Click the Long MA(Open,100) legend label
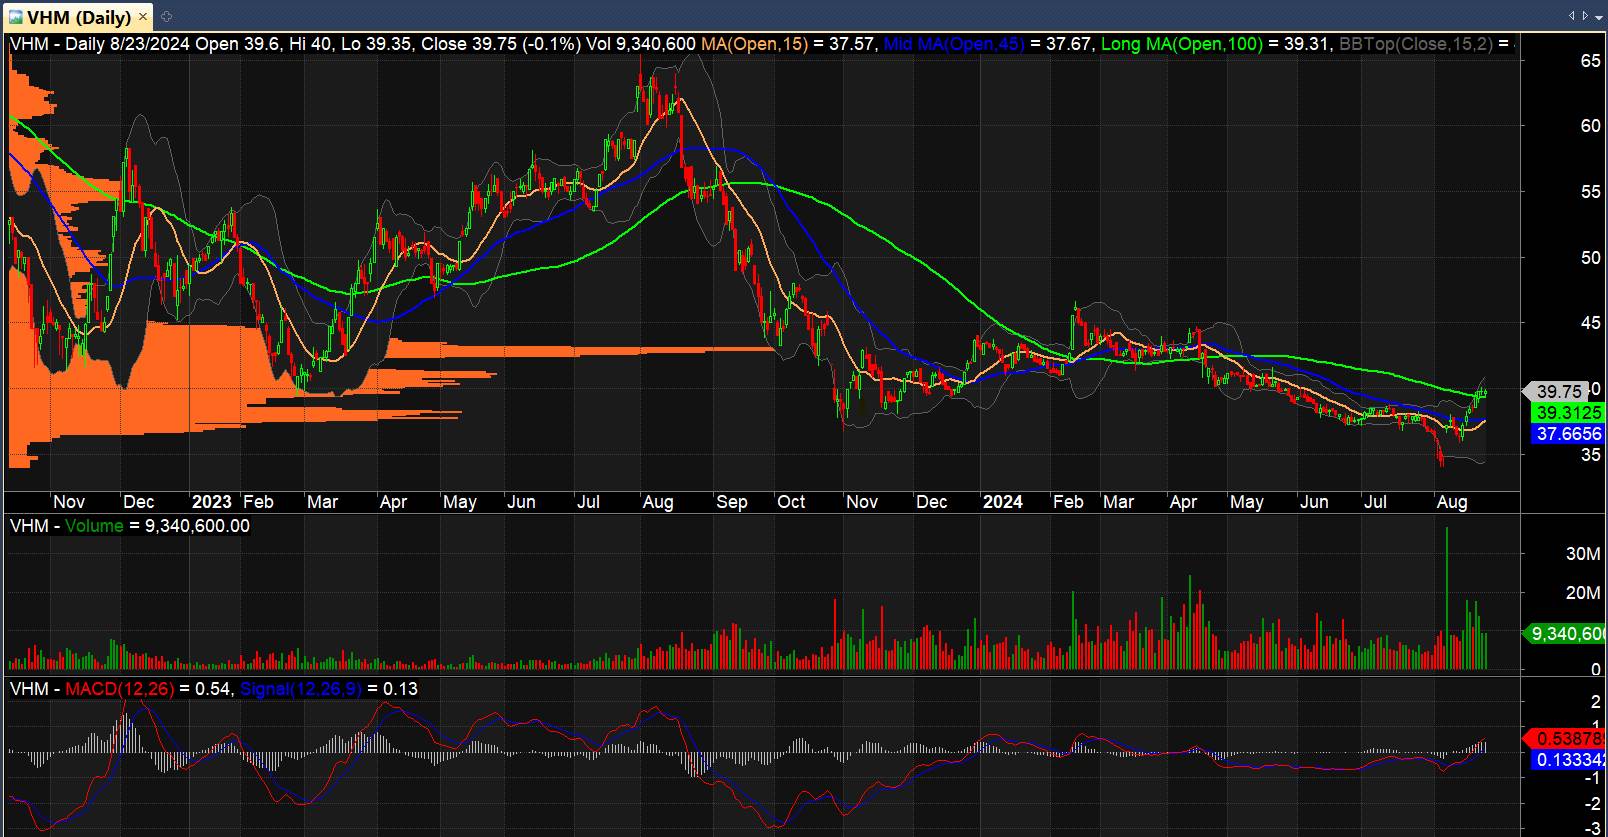Image resolution: width=1608 pixels, height=837 pixels. 1181,44
